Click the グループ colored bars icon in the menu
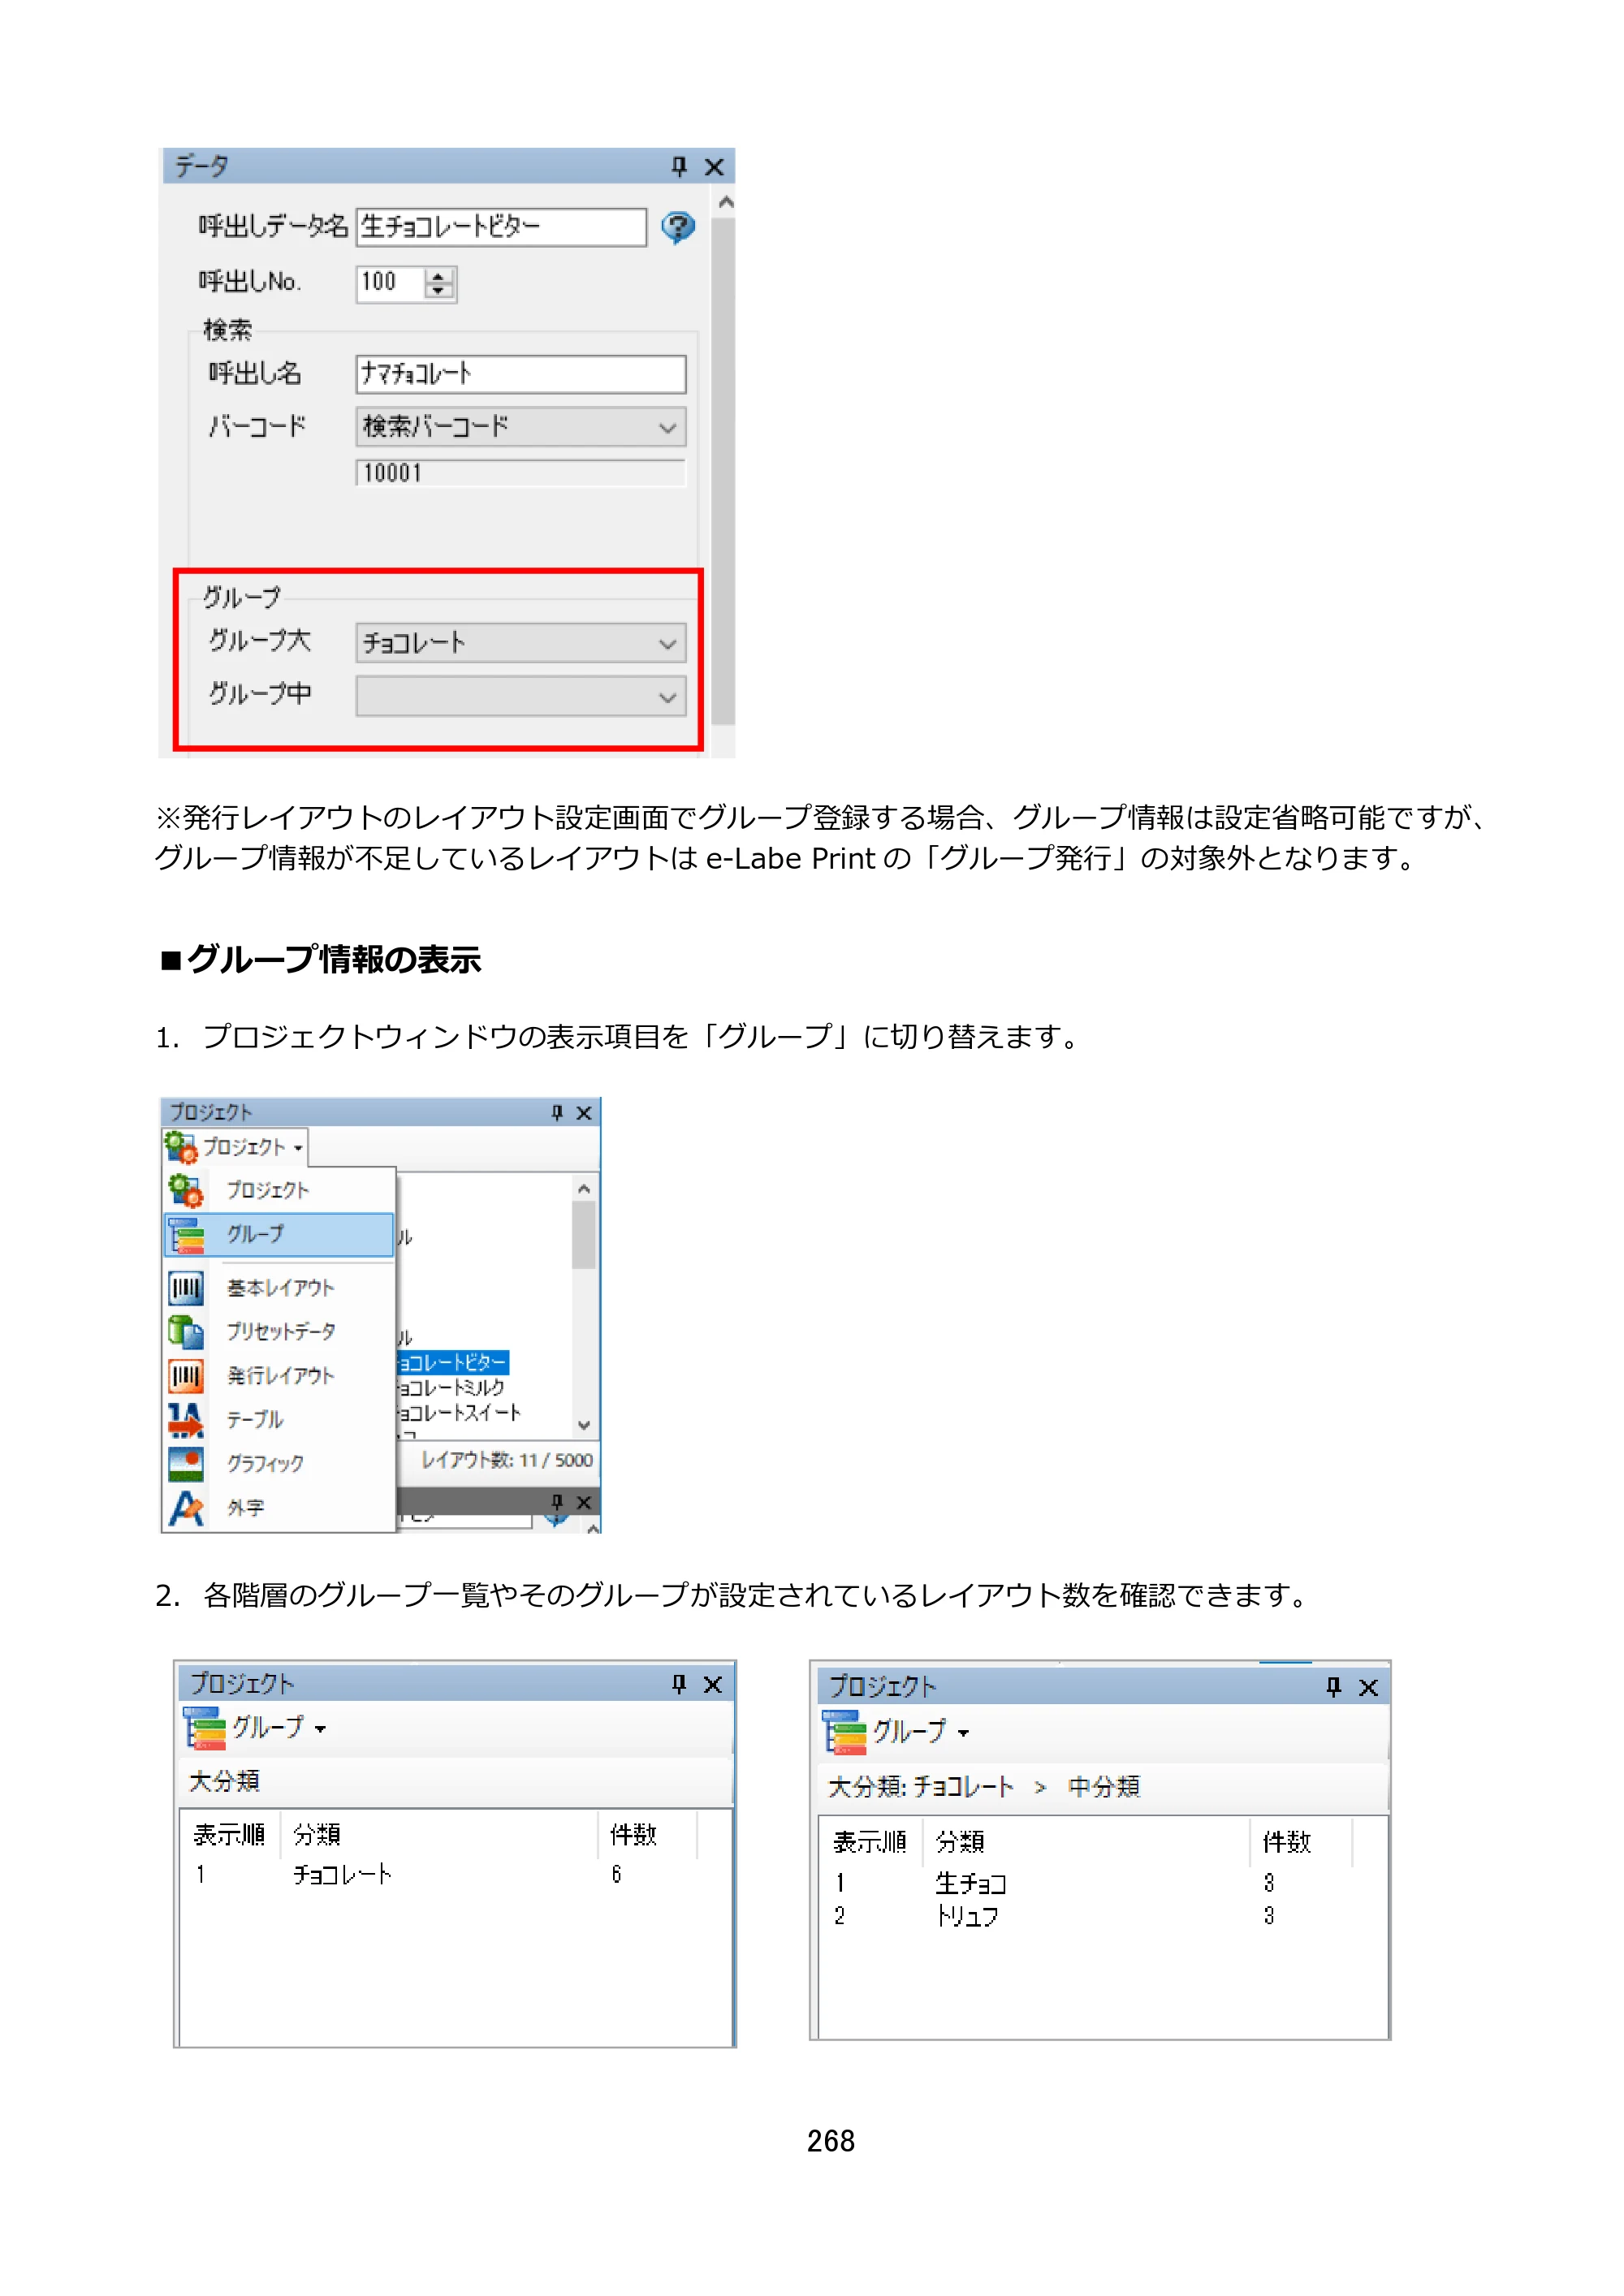The height and width of the screenshot is (2296, 1624). point(186,1235)
